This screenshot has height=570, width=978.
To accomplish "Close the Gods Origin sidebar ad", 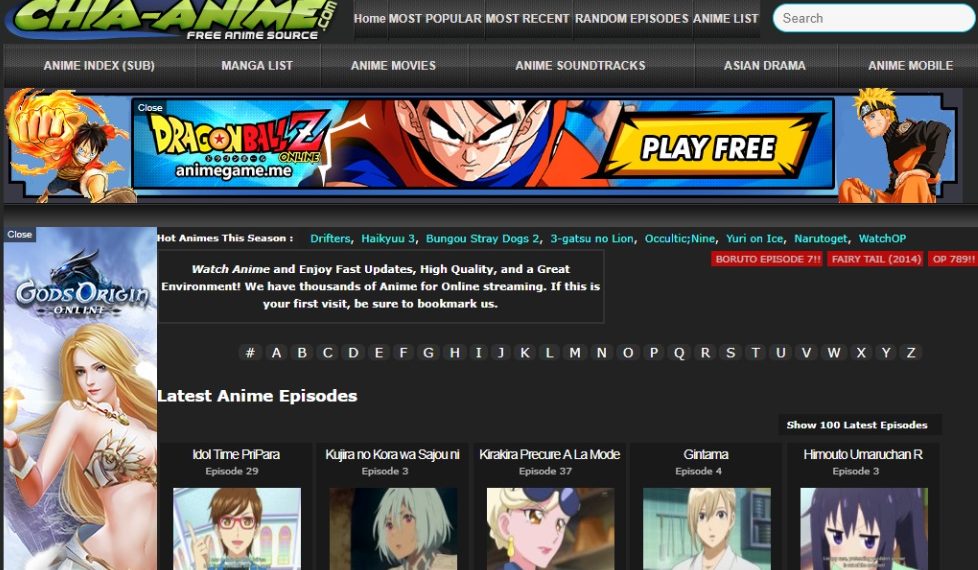I will coord(19,234).
